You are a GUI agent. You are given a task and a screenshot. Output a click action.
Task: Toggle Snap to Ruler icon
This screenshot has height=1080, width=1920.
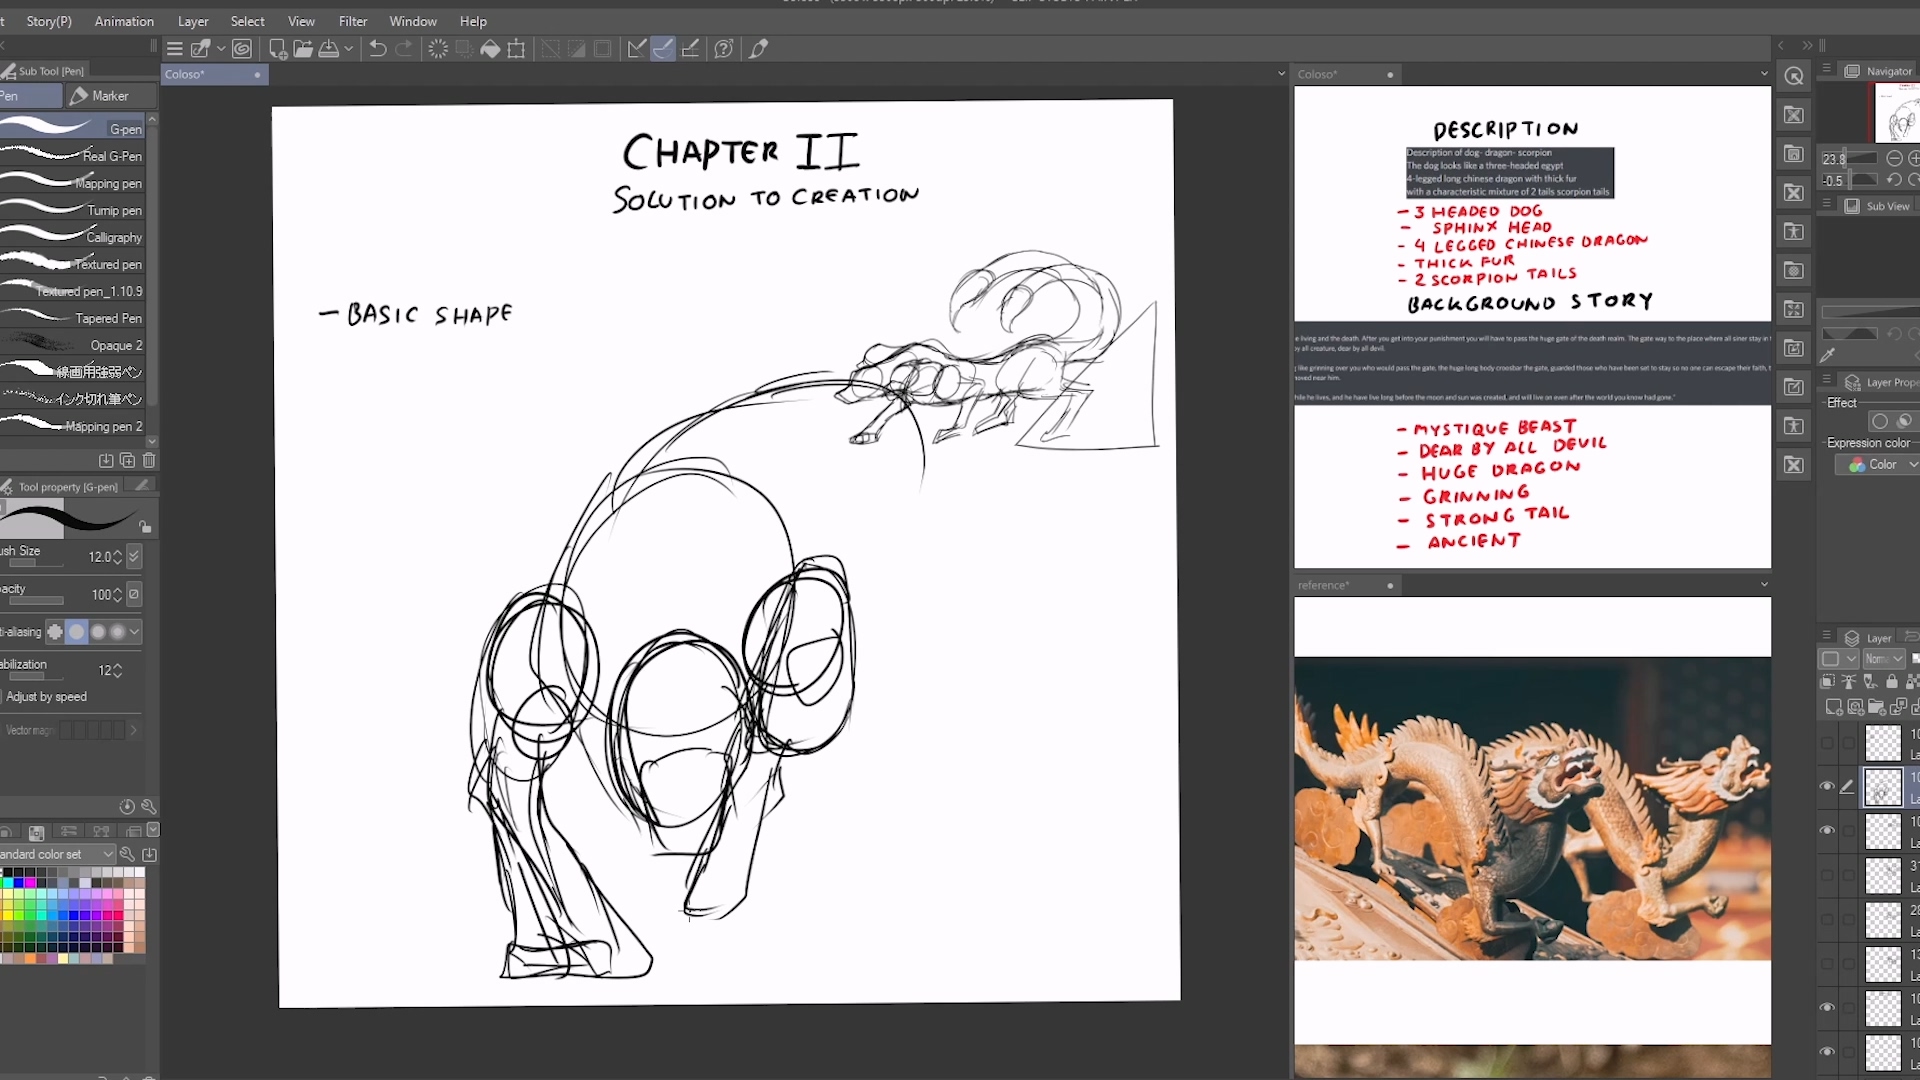coord(636,48)
